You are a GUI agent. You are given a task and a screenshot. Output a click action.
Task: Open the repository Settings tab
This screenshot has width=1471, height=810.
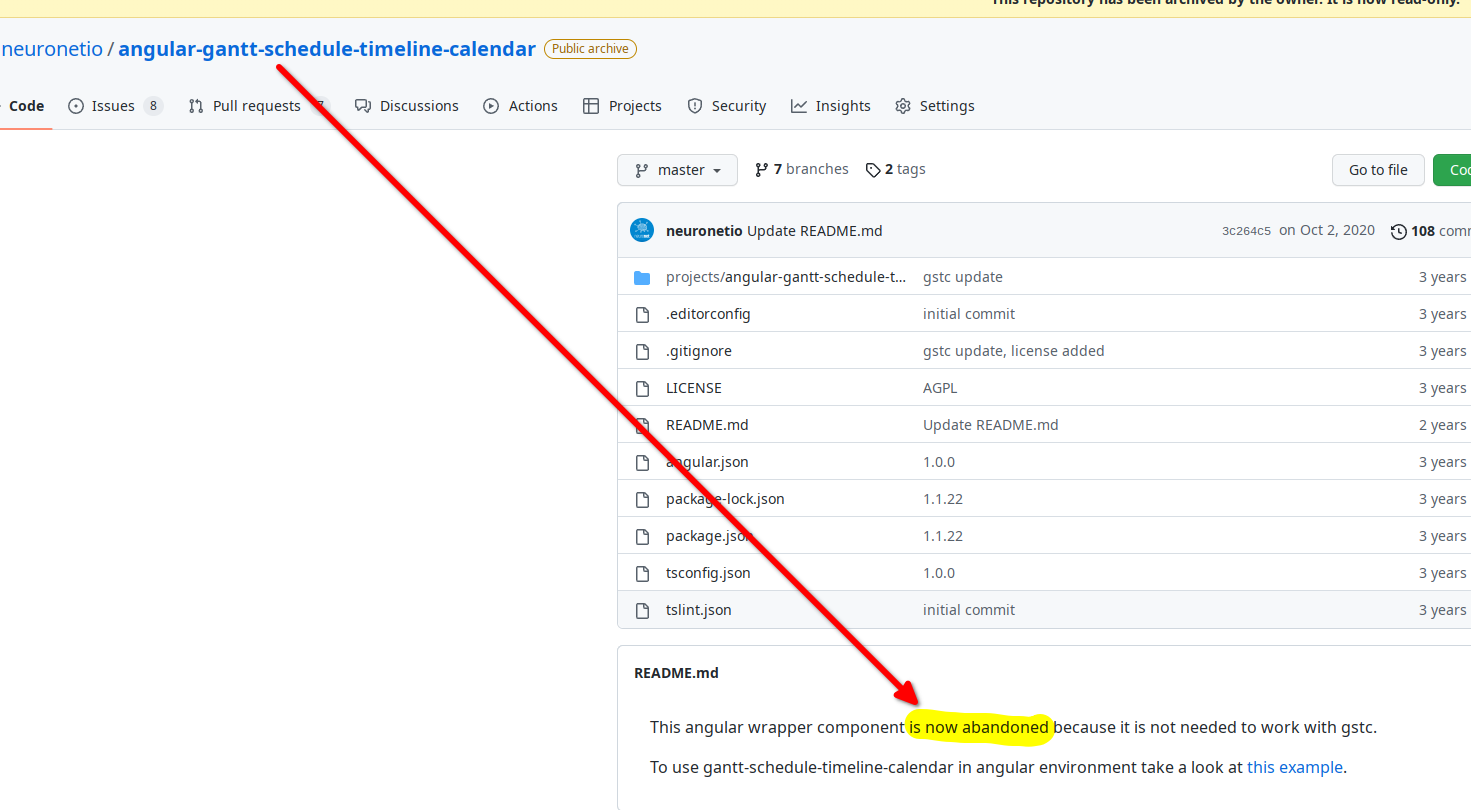[934, 105]
